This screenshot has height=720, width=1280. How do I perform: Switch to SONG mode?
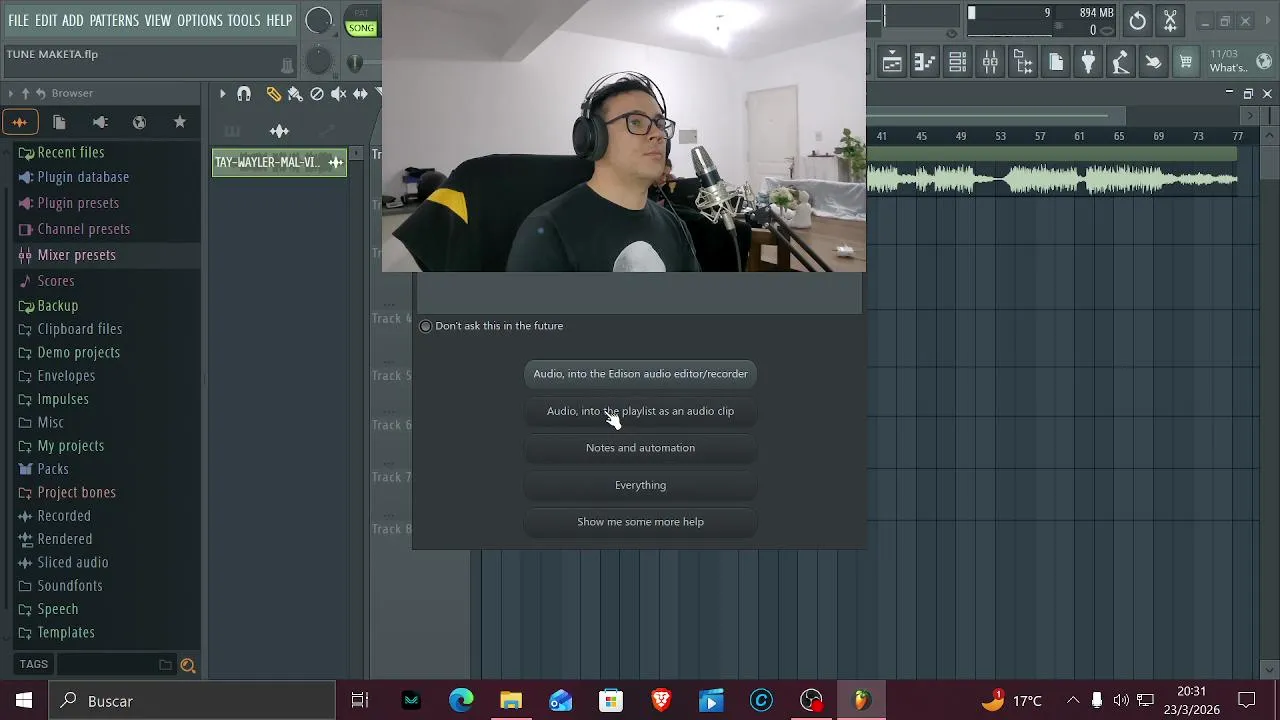pos(361,28)
